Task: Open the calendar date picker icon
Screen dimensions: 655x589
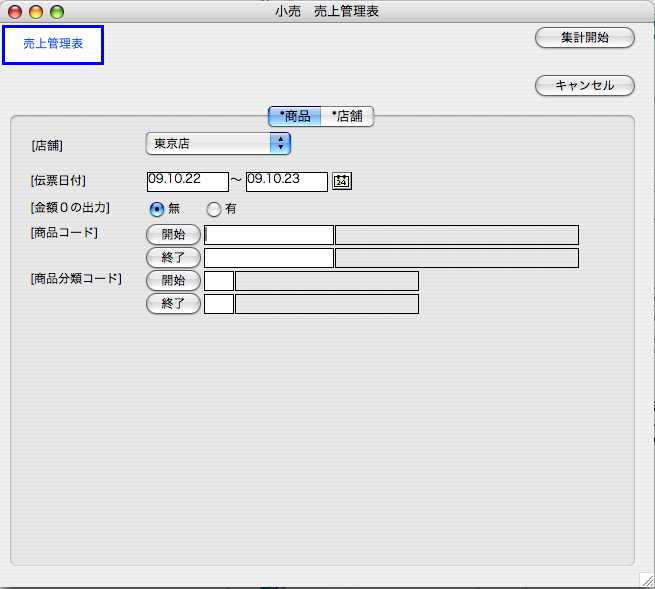Action: point(342,181)
